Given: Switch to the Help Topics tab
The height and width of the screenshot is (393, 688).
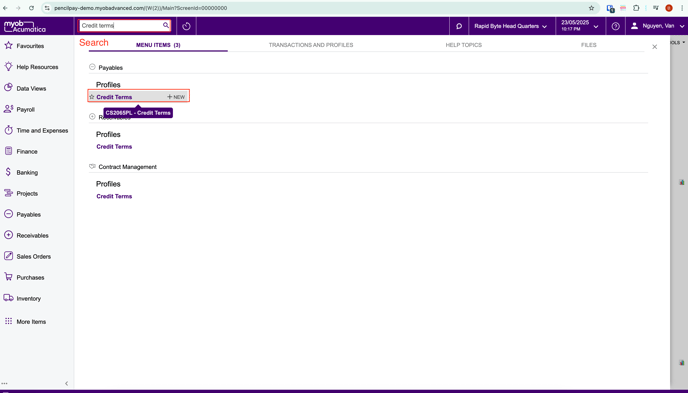Looking at the screenshot, I should 464,45.
